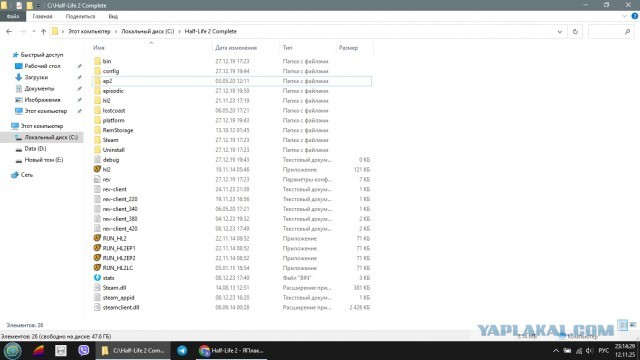The height and width of the screenshot is (360, 640).
Task: Open Новый том (E:) drive
Action: [44, 160]
